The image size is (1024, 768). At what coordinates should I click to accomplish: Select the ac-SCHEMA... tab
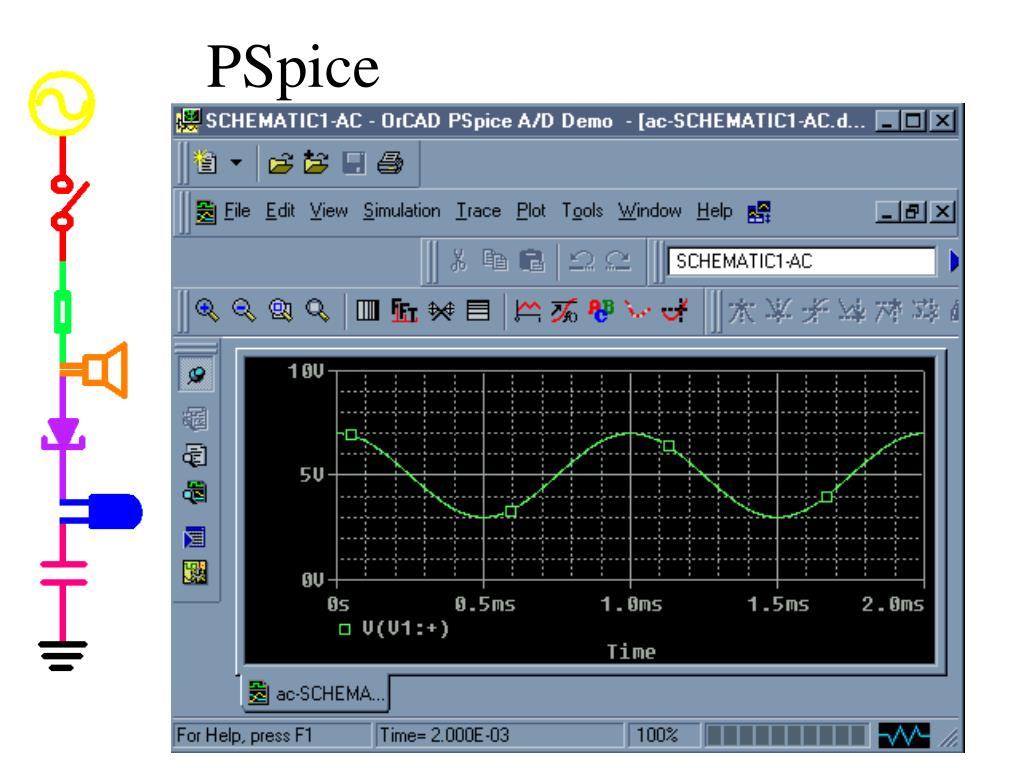316,693
